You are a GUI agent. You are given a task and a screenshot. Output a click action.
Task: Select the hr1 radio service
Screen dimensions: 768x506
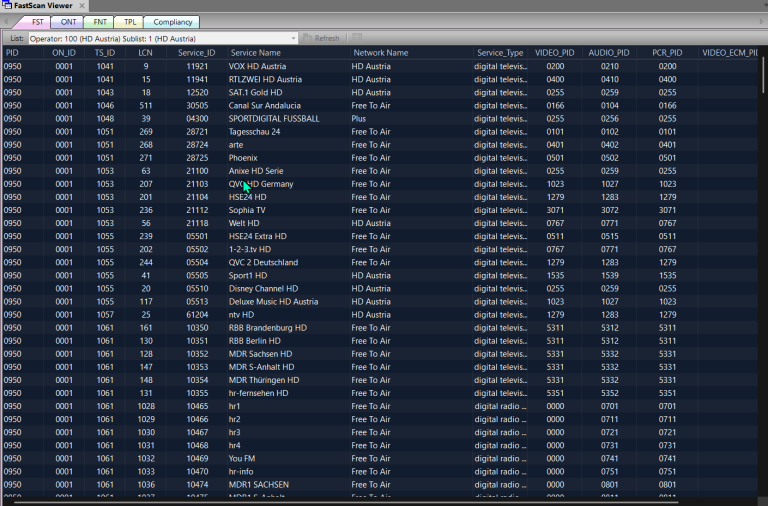(x=234, y=406)
